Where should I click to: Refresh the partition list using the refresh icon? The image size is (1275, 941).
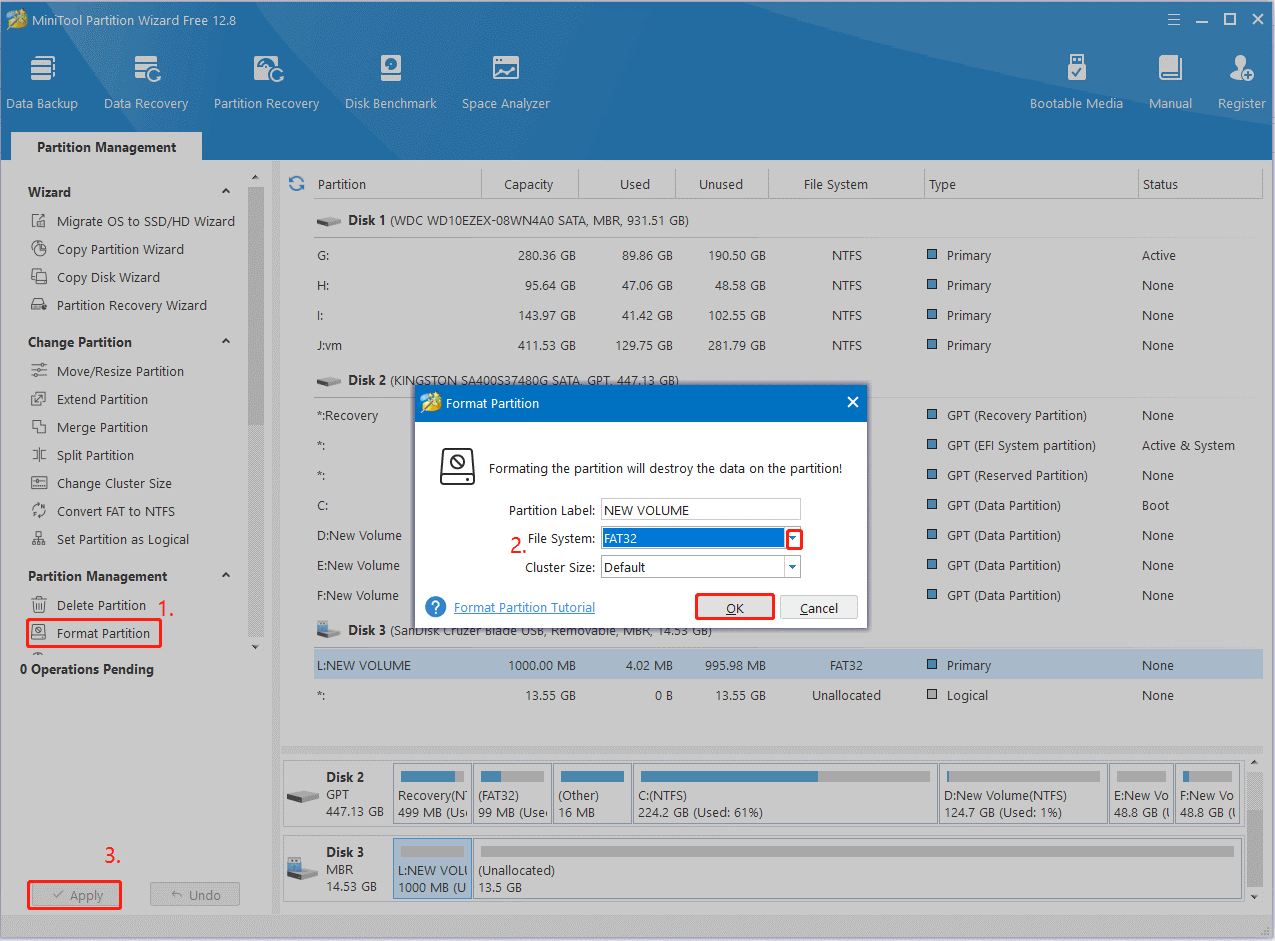click(x=296, y=184)
